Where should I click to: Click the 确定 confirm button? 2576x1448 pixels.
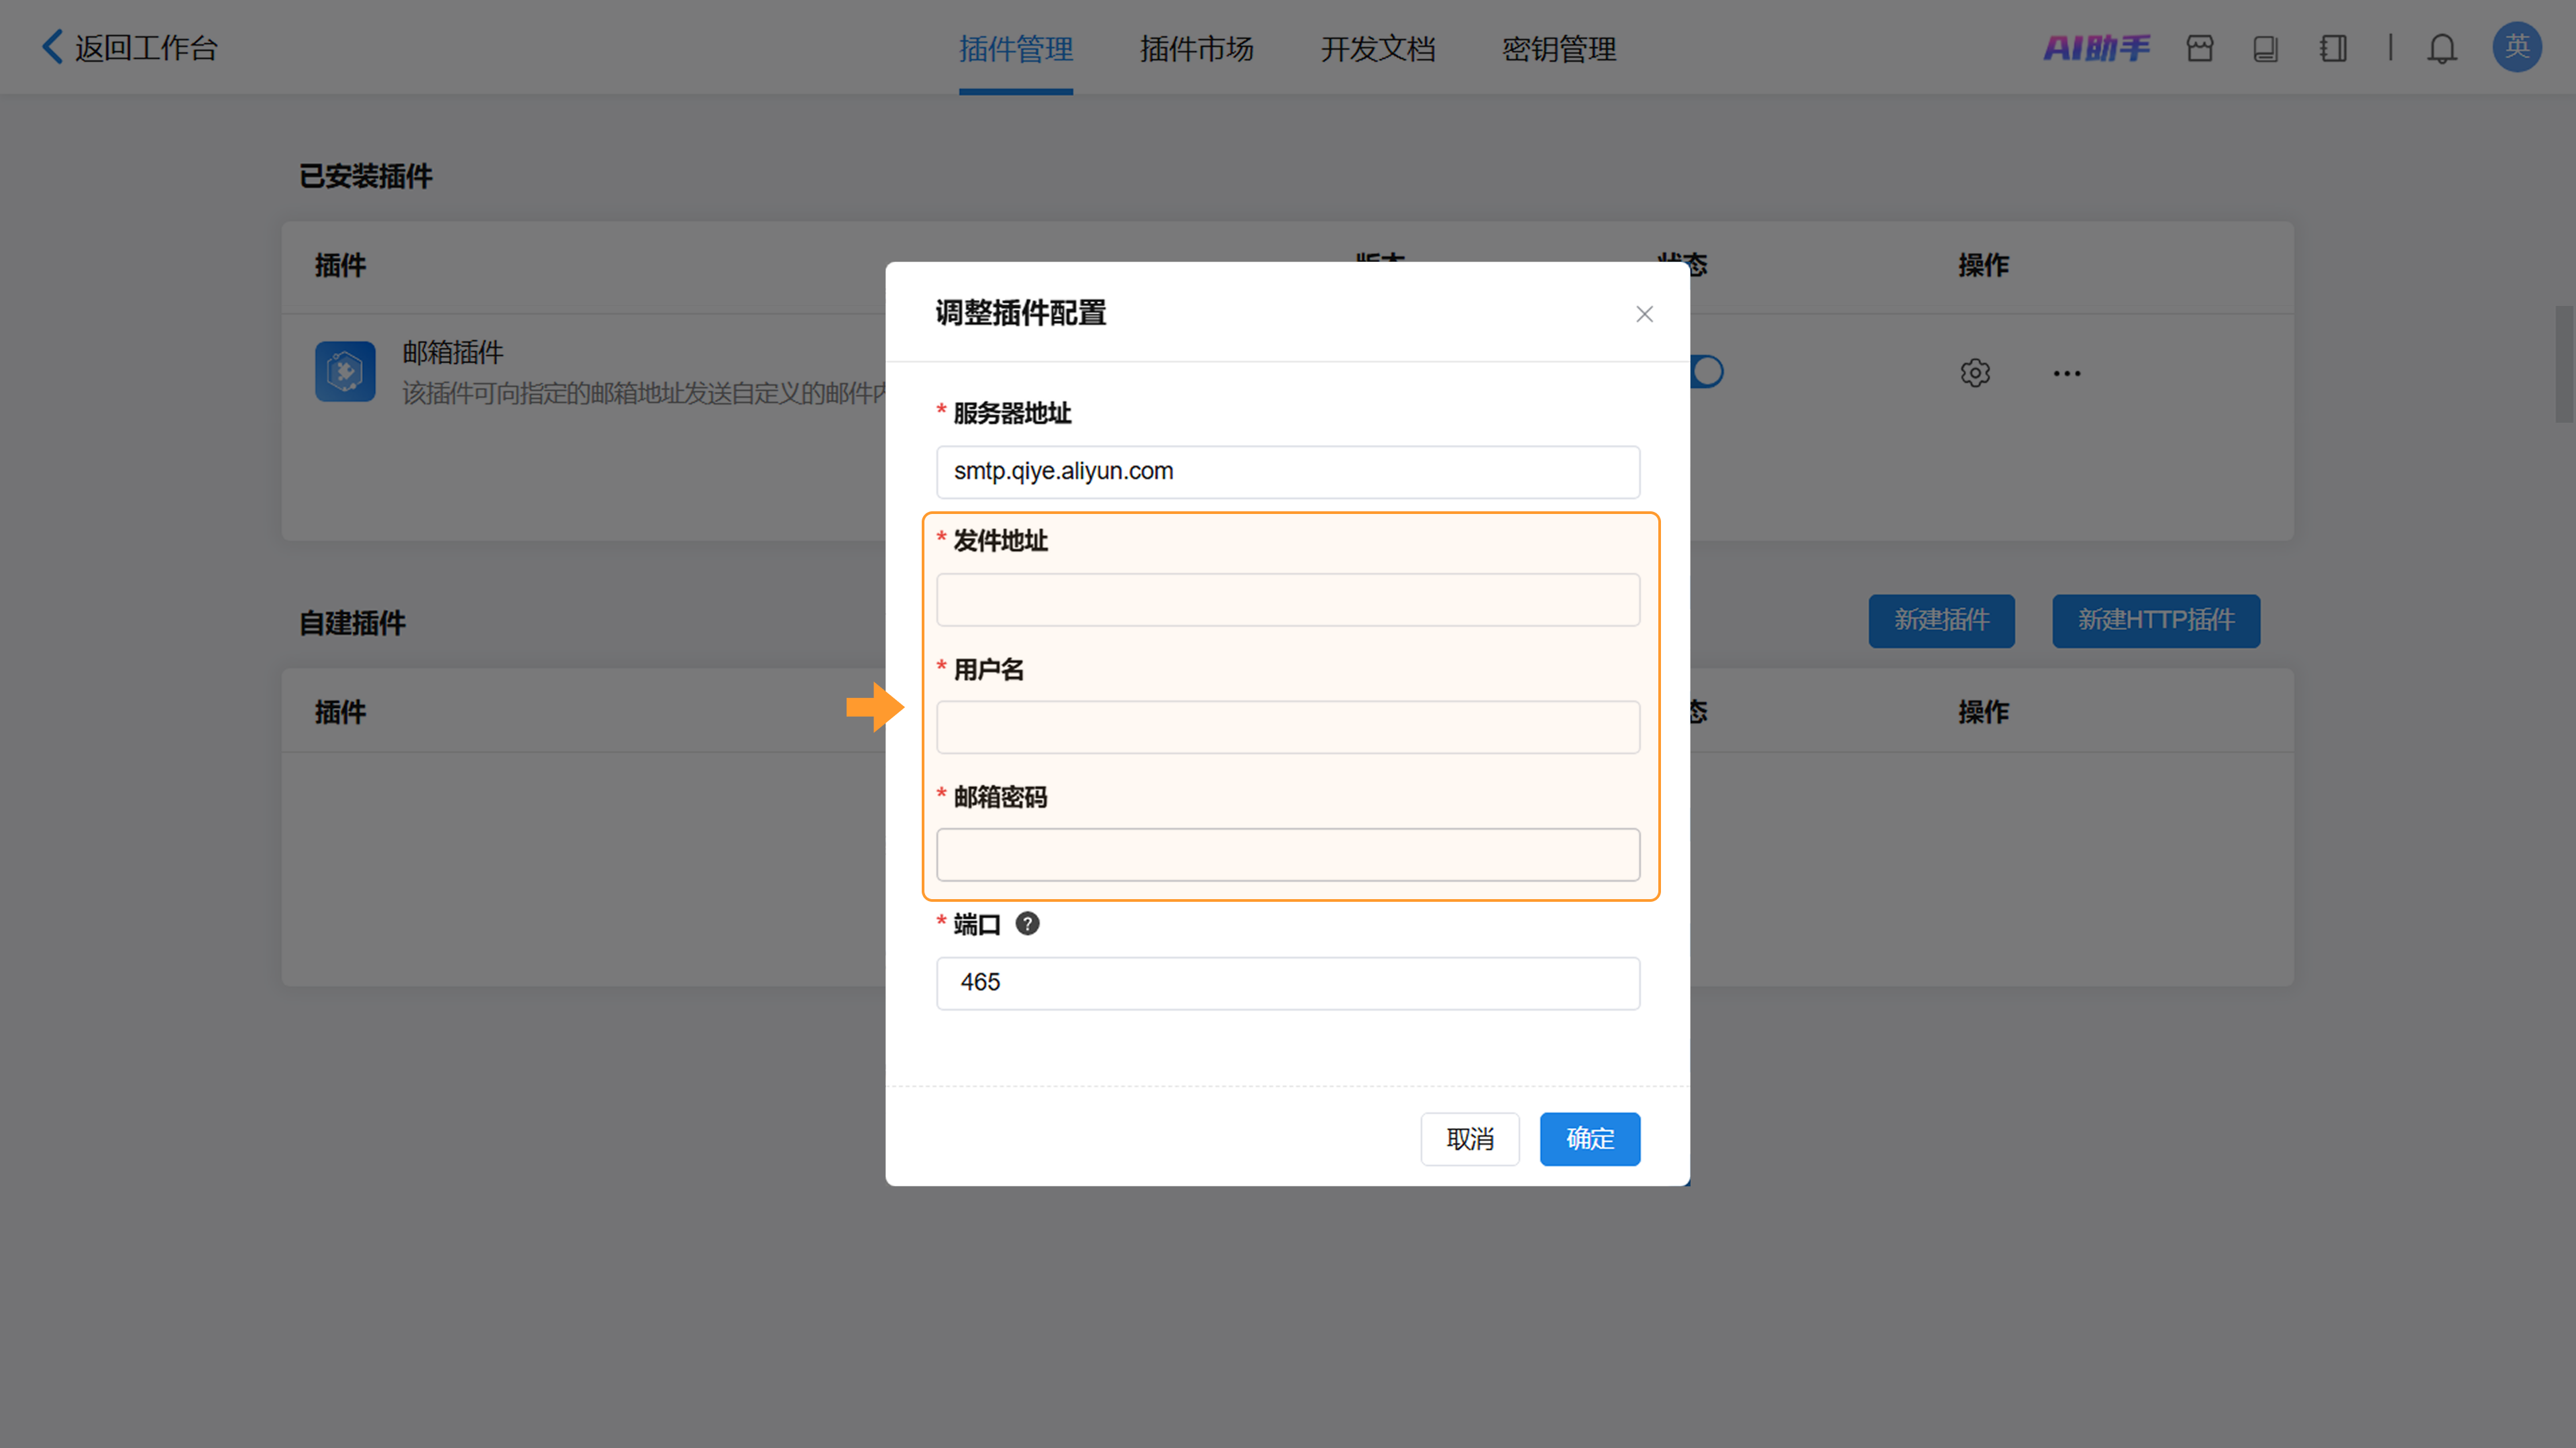1589,1139
